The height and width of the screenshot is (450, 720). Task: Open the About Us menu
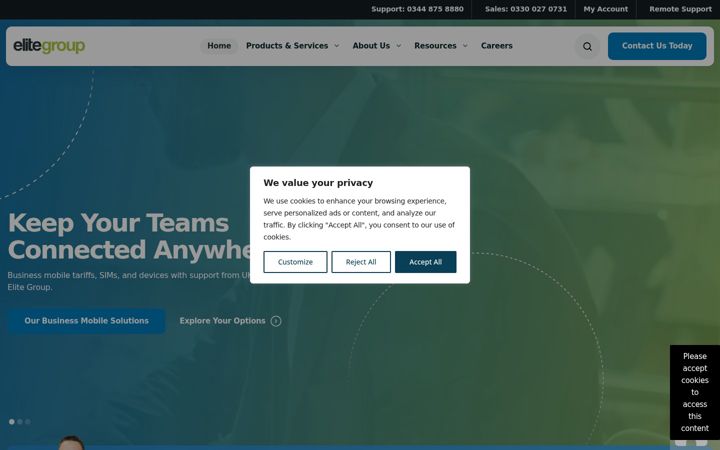pyautogui.click(x=371, y=46)
